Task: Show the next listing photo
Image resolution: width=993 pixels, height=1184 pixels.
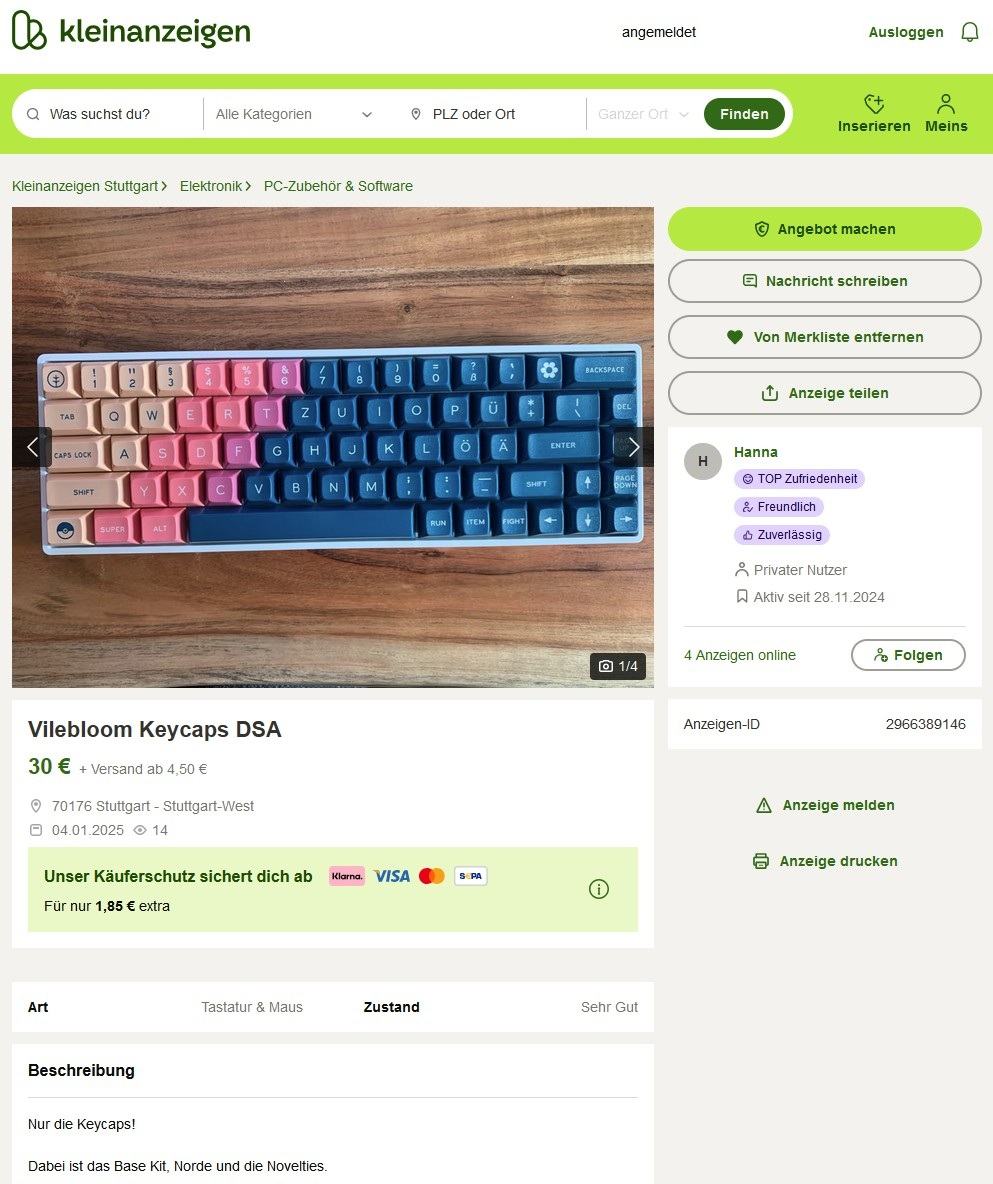Action: (x=634, y=447)
